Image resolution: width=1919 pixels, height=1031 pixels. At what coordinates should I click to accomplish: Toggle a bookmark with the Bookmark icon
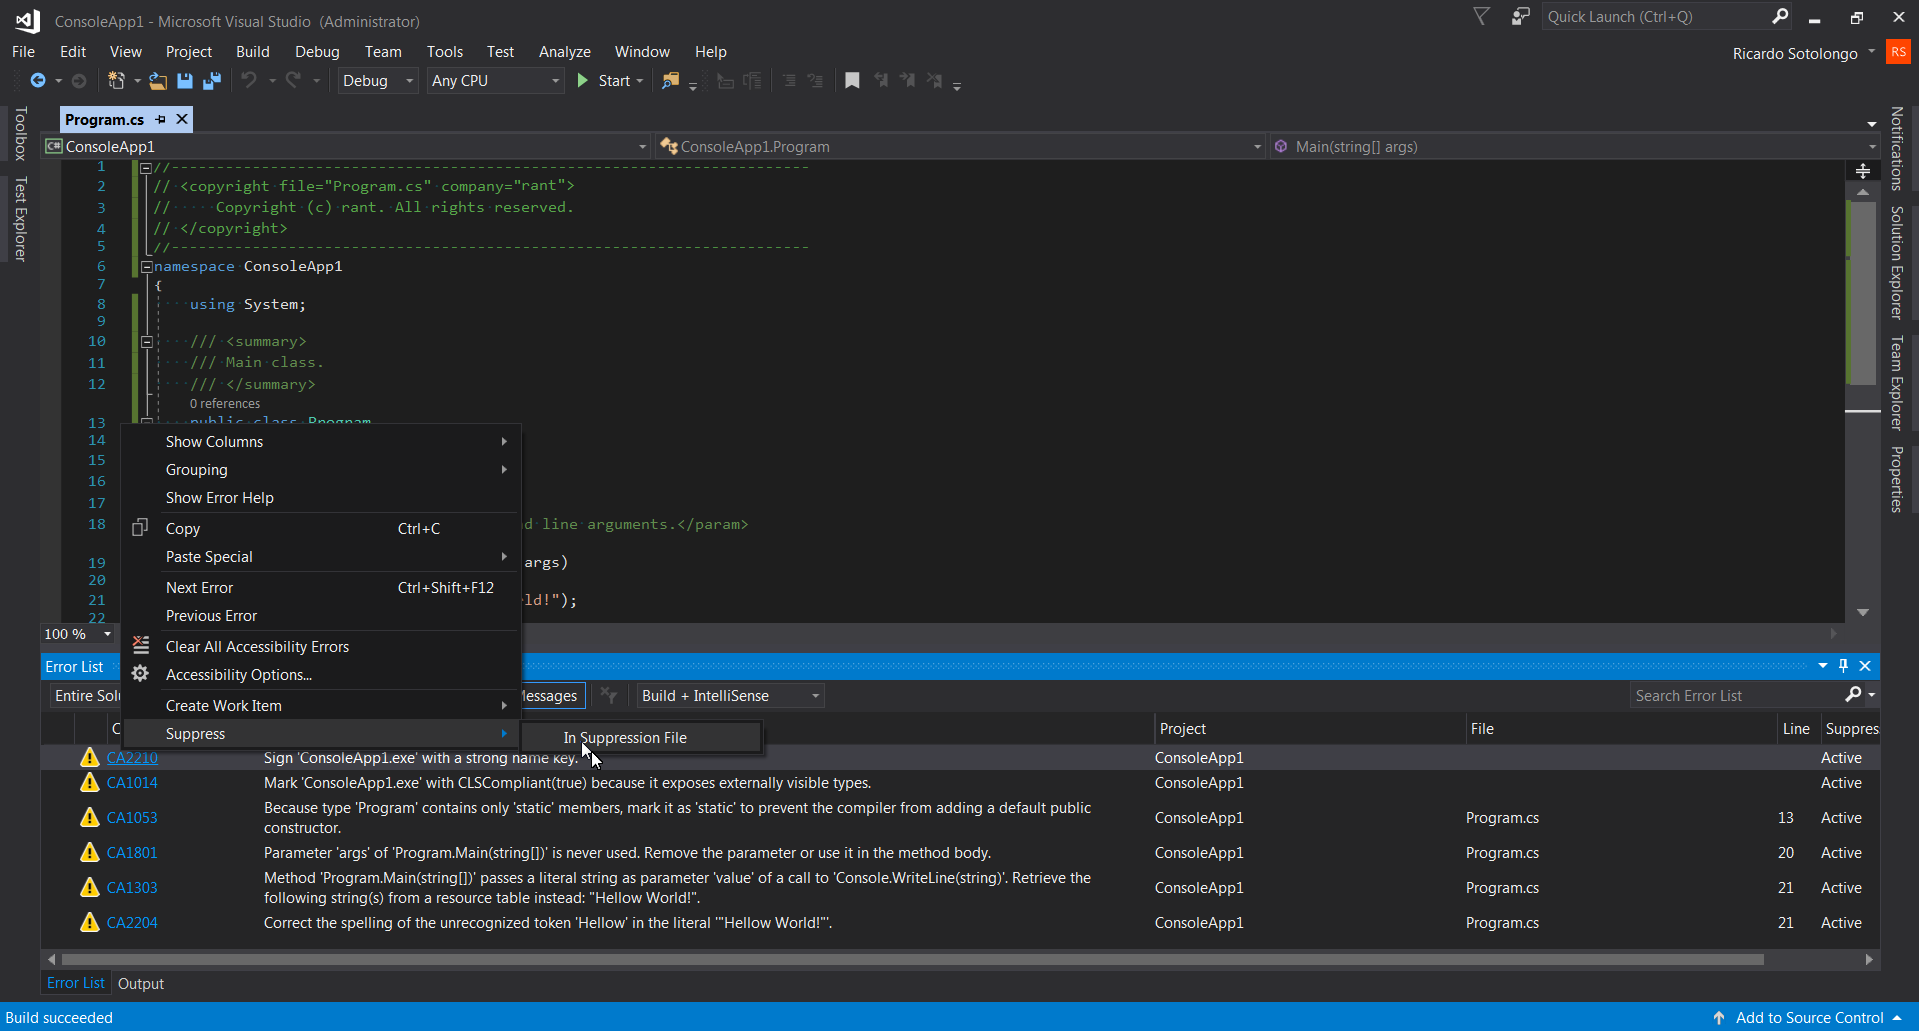click(852, 81)
